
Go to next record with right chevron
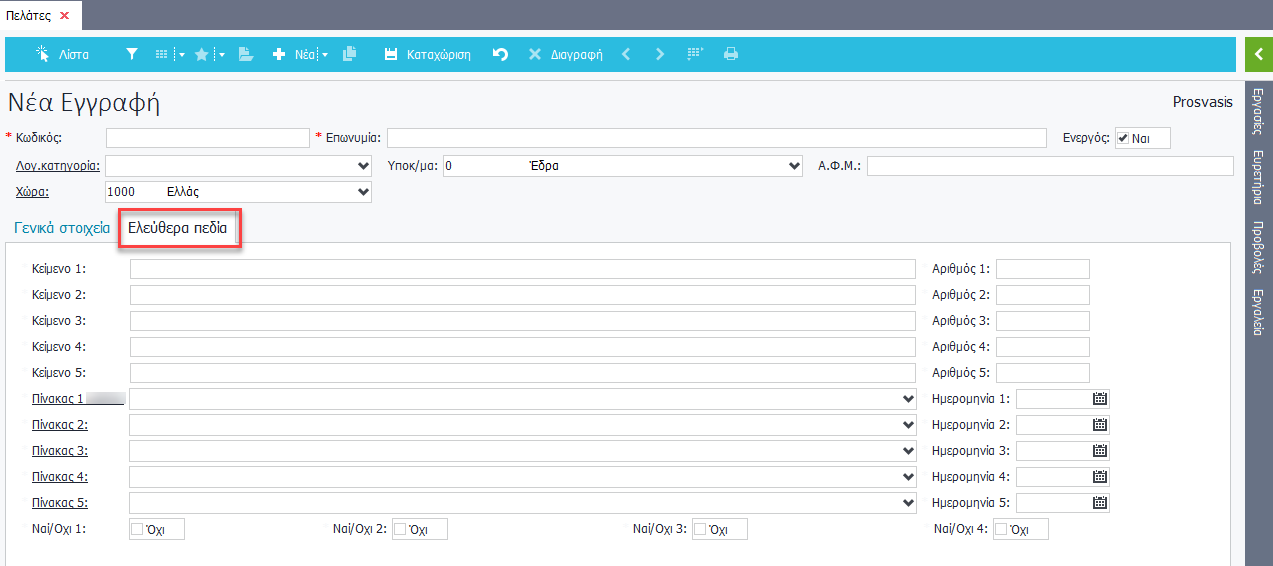pos(659,55)
